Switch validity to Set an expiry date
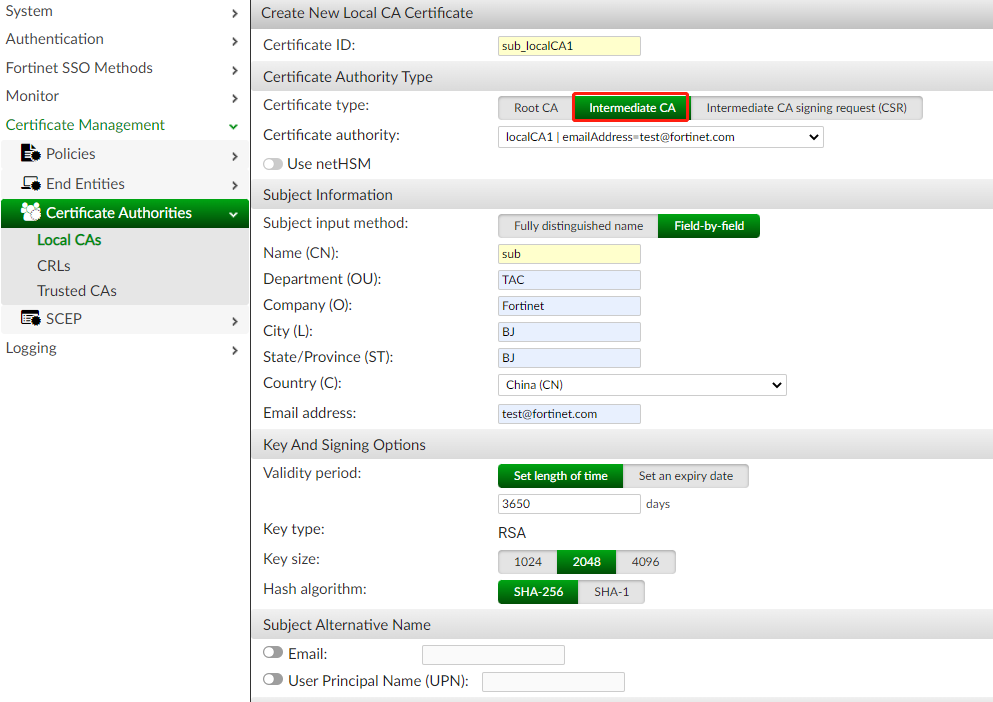Screen dimensions: 993x702 [x=685, y=476]
